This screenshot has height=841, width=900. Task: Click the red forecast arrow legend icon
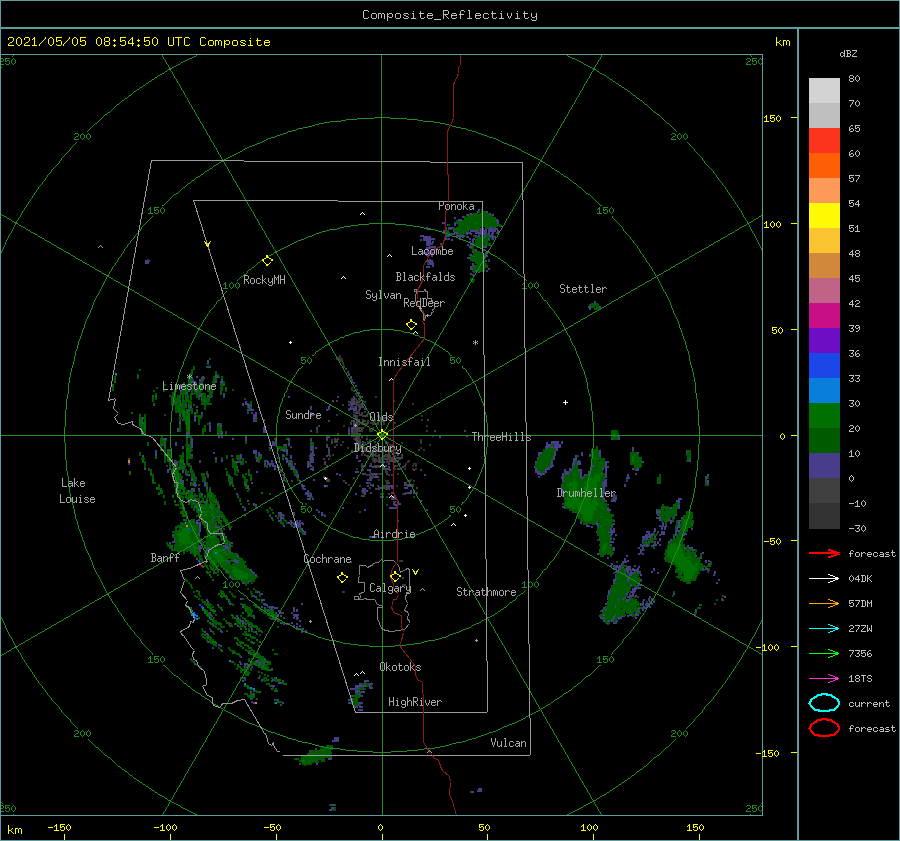coord(824,553)
